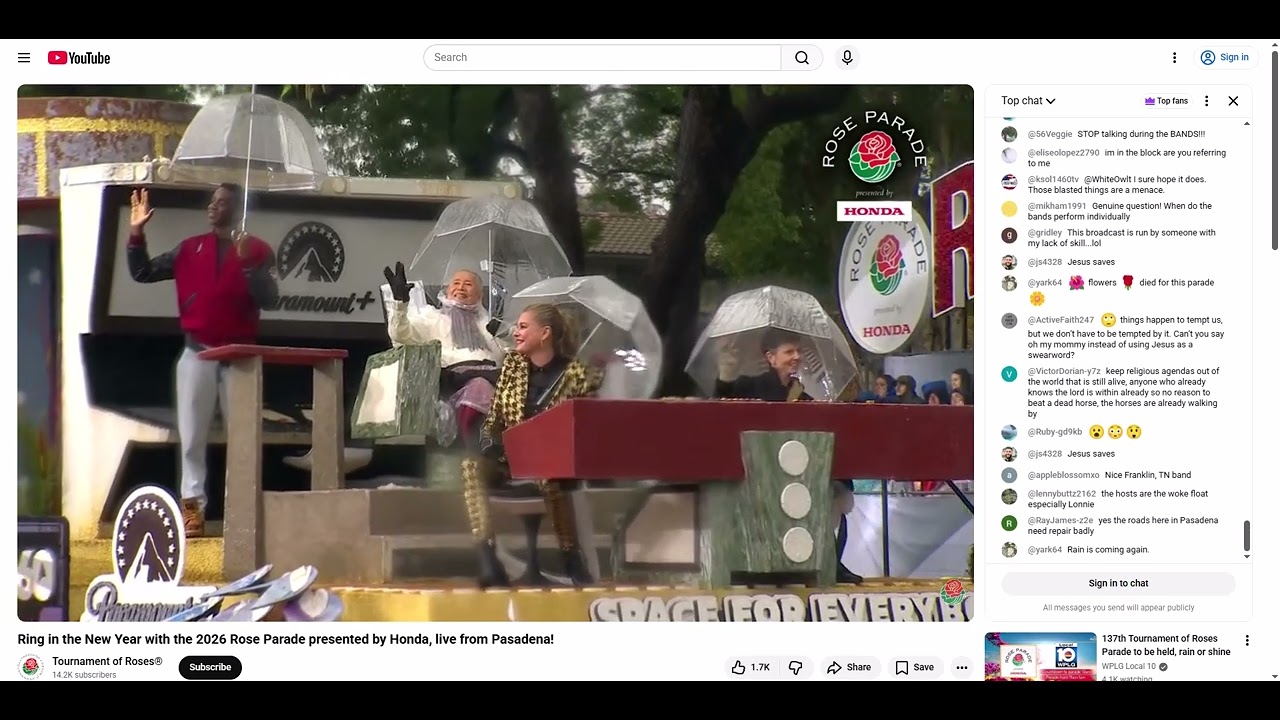Viewport: 1280px width, 720px height.
Task: Close the live chat panel
Action: pyautogui.click(x=1233, y=101)
